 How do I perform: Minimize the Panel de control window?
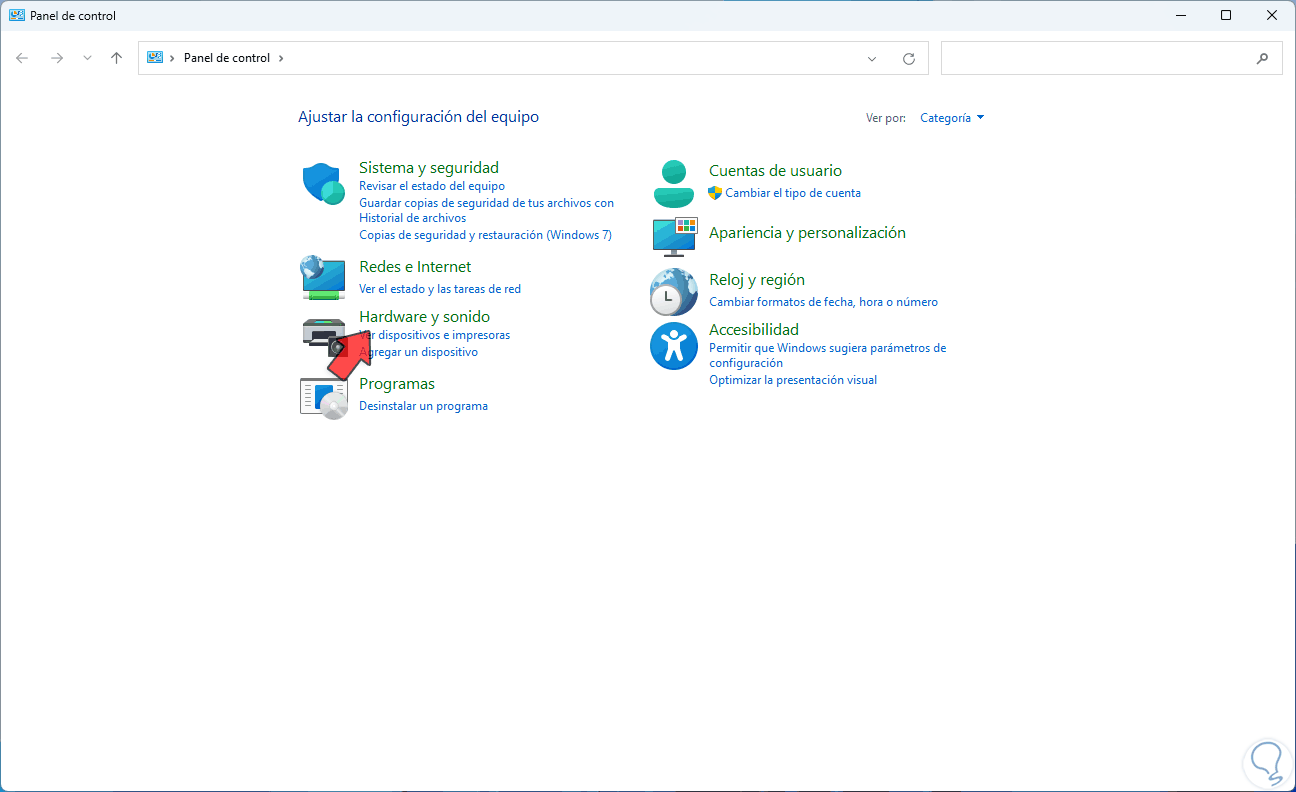(1179, 15)
